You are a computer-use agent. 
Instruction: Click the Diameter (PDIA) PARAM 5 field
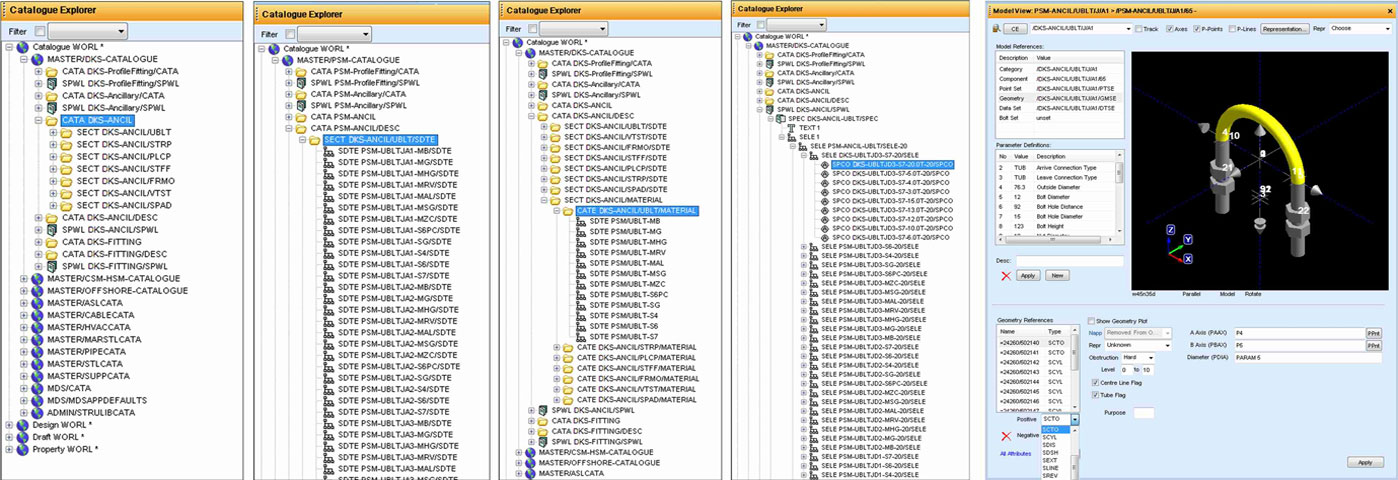[1307, 357]
